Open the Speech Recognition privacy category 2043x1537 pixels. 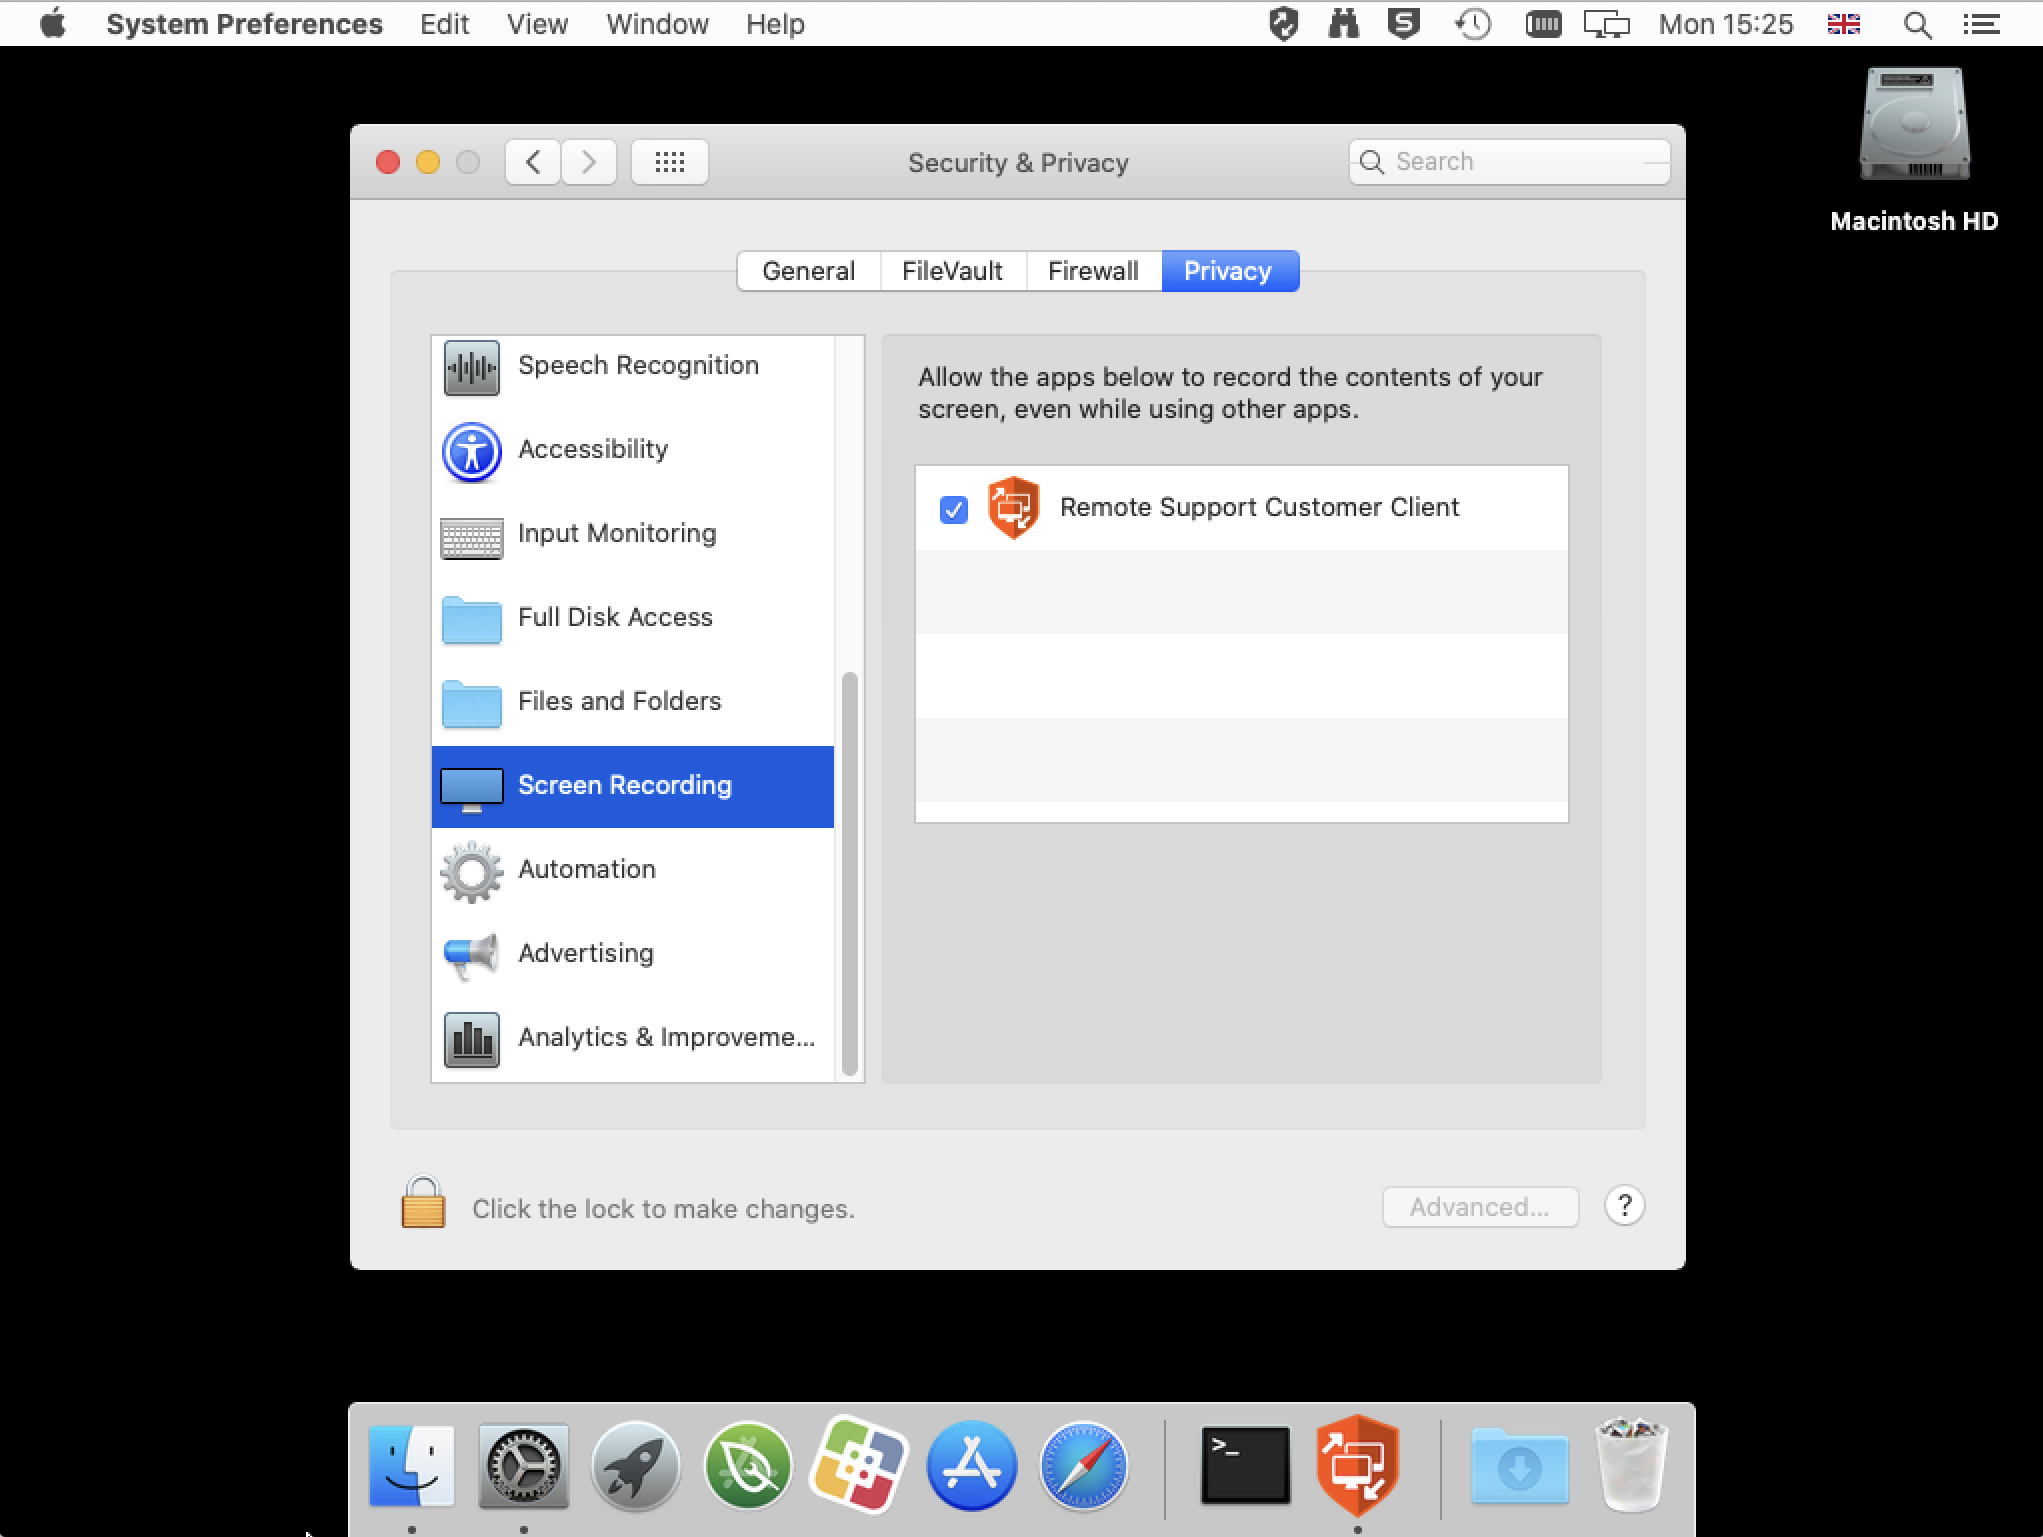(x=637, y=366)
